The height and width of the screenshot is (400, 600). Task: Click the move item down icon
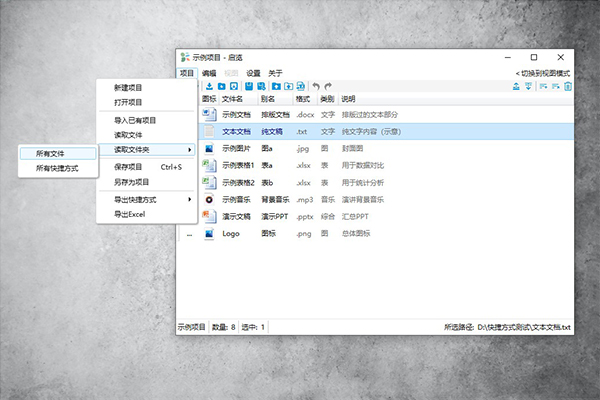[528, 86]
